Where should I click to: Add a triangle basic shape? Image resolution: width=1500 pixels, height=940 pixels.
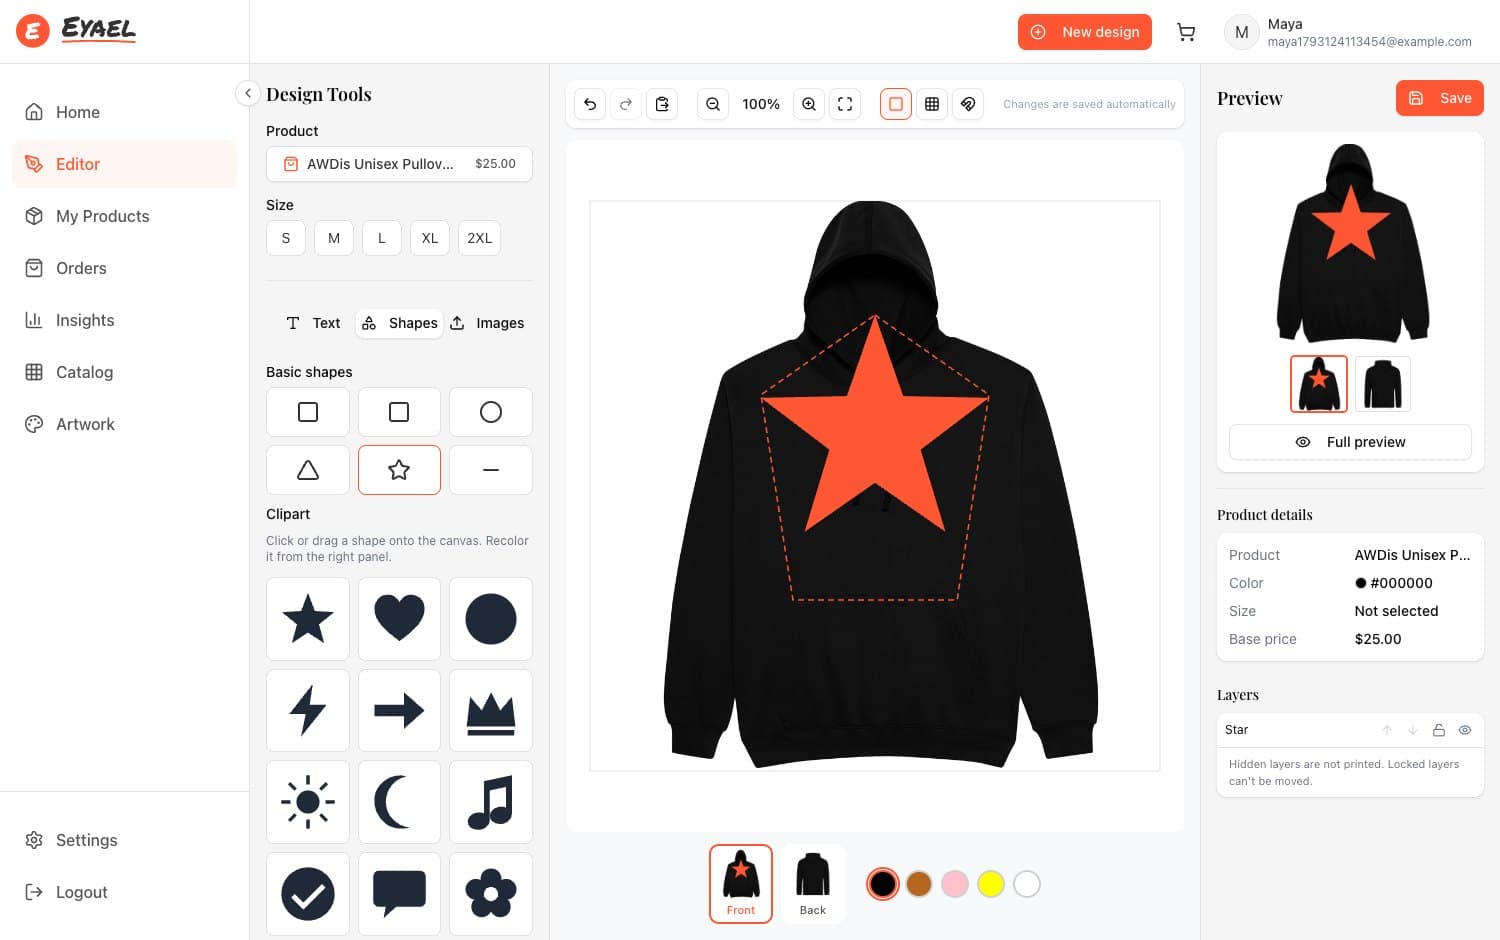pos(308,470)
